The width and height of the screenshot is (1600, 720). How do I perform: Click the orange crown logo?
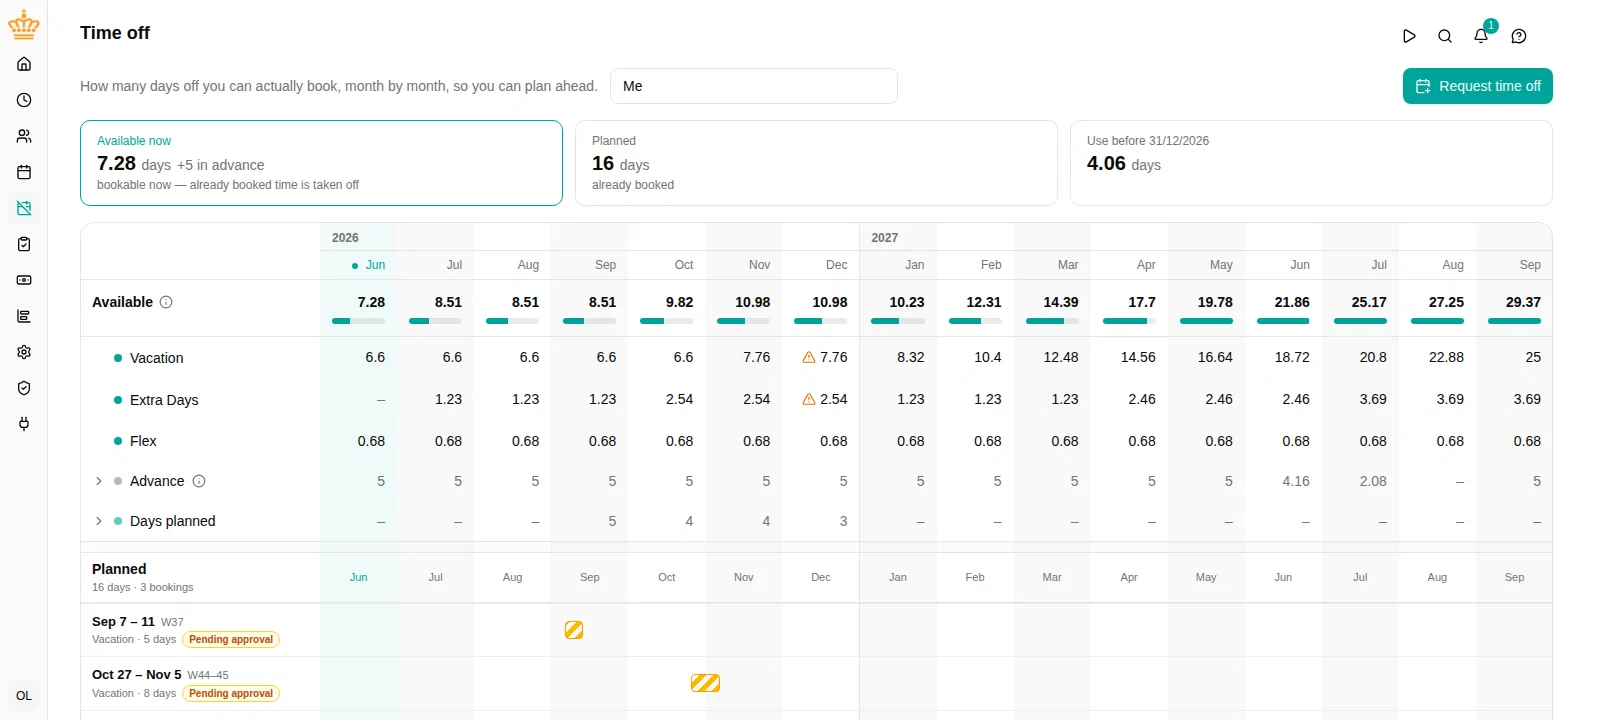24,25
